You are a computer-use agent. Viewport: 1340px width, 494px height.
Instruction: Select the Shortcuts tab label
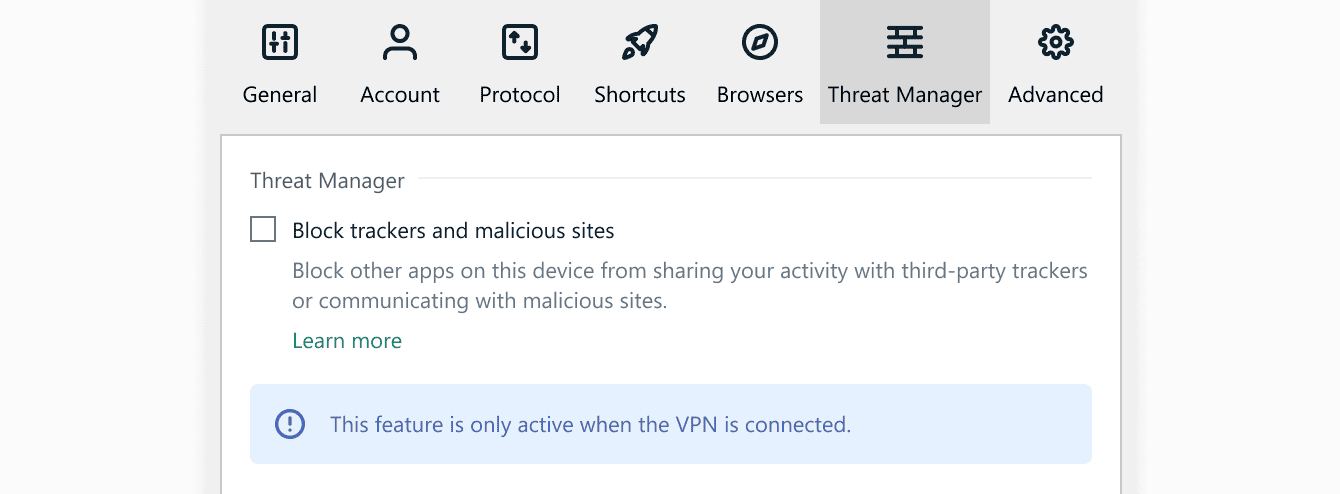tap(640, 95)
